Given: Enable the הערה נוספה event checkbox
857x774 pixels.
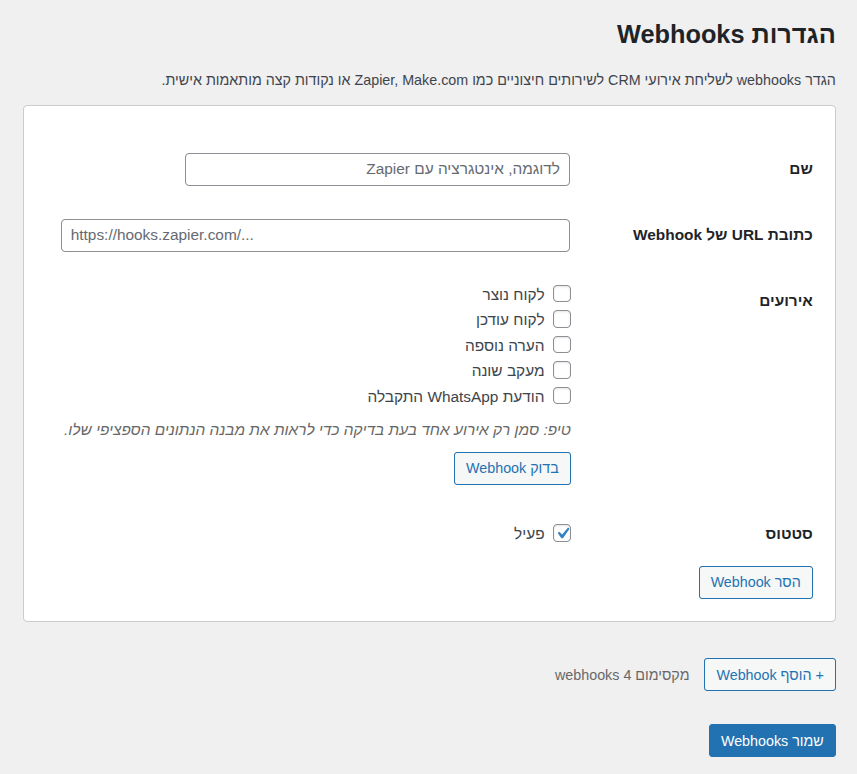Looking at the screenshot, I should 562,343.
